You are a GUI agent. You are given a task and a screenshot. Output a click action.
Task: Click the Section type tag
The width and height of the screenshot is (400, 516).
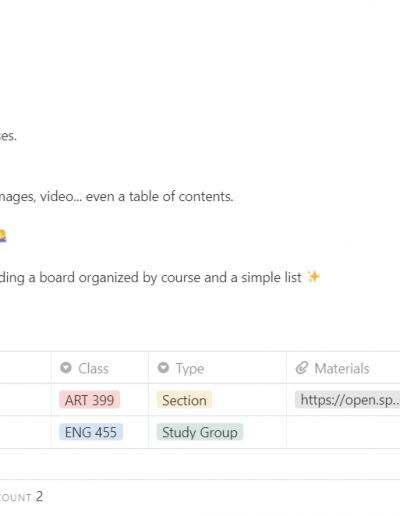point(184,400)
